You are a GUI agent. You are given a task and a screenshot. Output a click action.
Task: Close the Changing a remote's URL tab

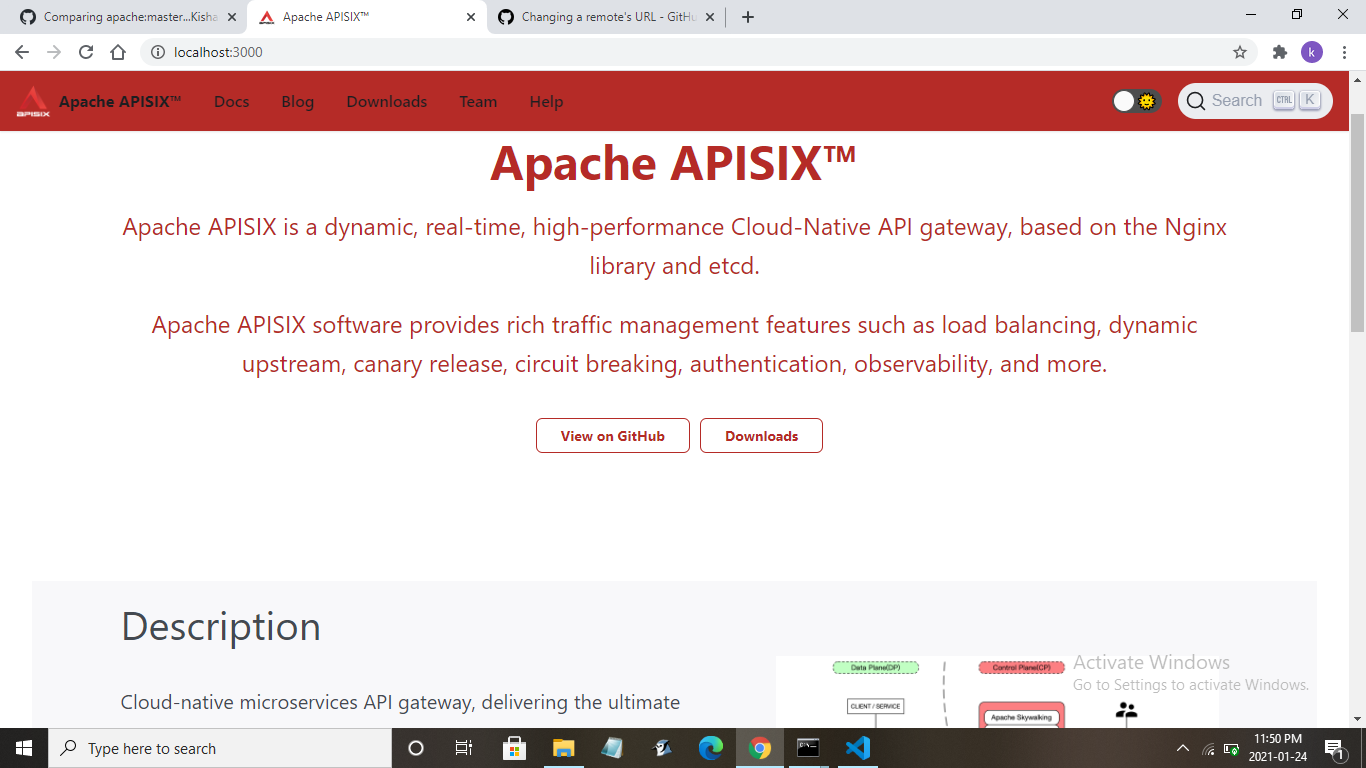tap(710, 17)
